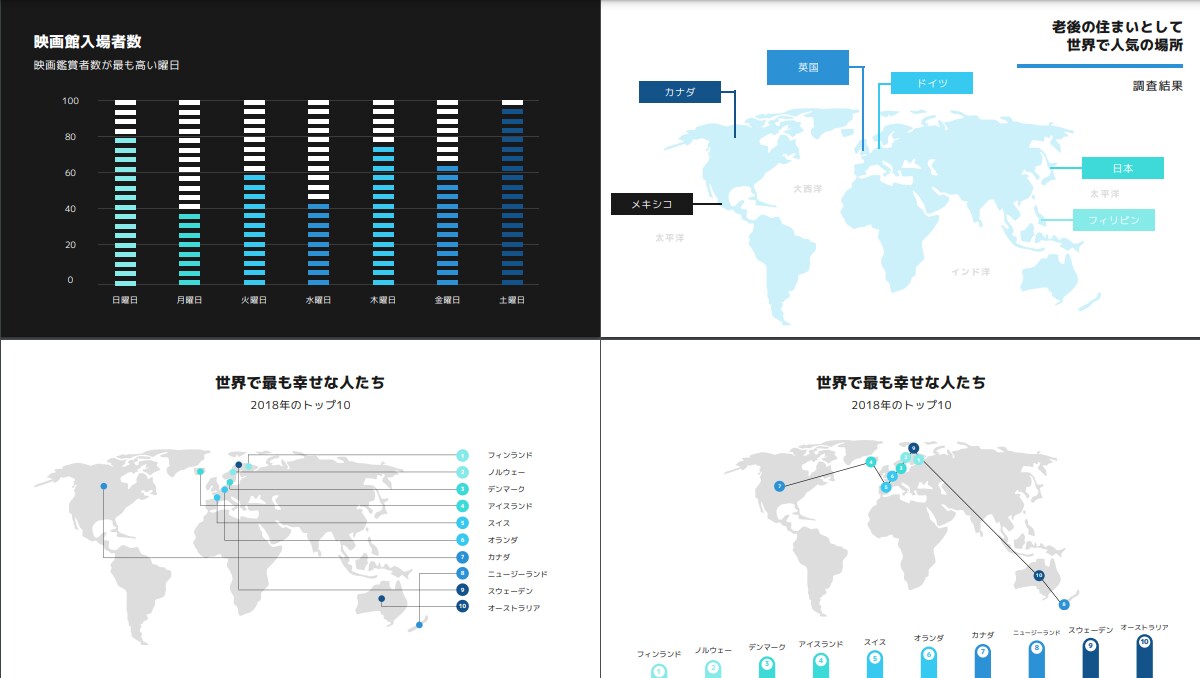Click the numbered 10 marker on Australia's landmass
The width and height of the screenshot is (1200, 678).
1039,575
